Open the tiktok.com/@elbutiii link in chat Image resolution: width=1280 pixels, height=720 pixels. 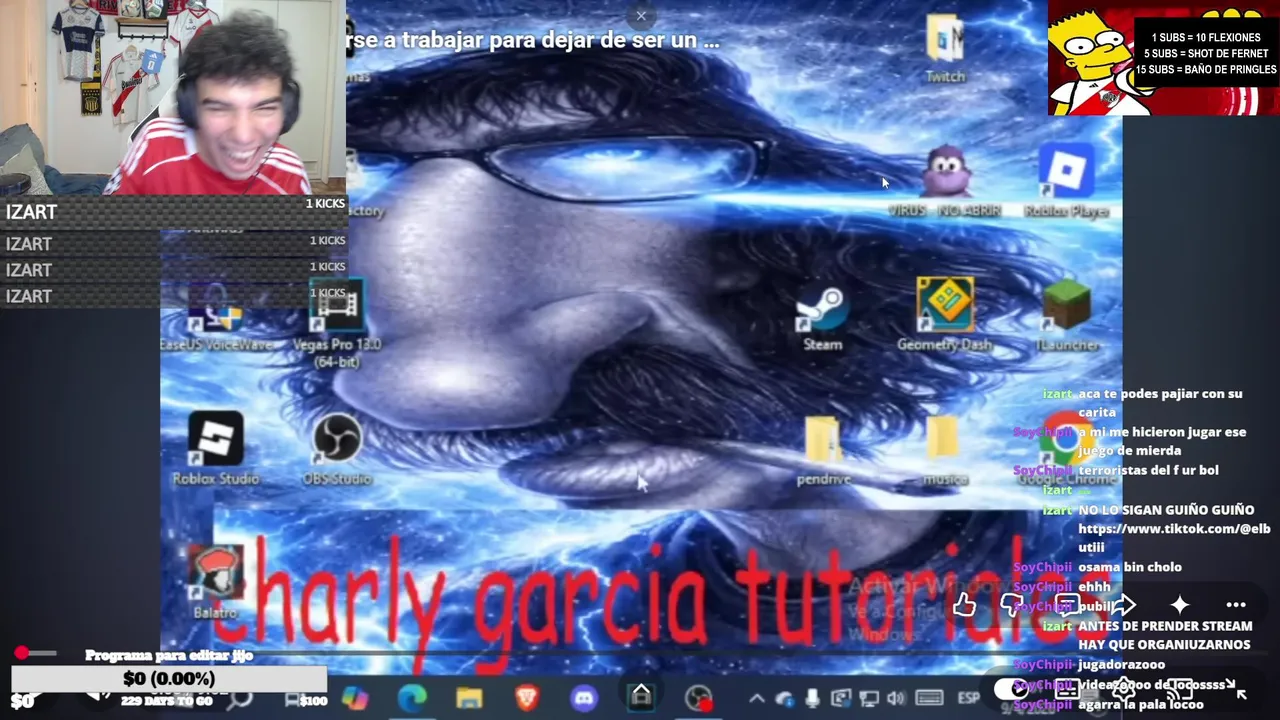(x=1174, y=538)
